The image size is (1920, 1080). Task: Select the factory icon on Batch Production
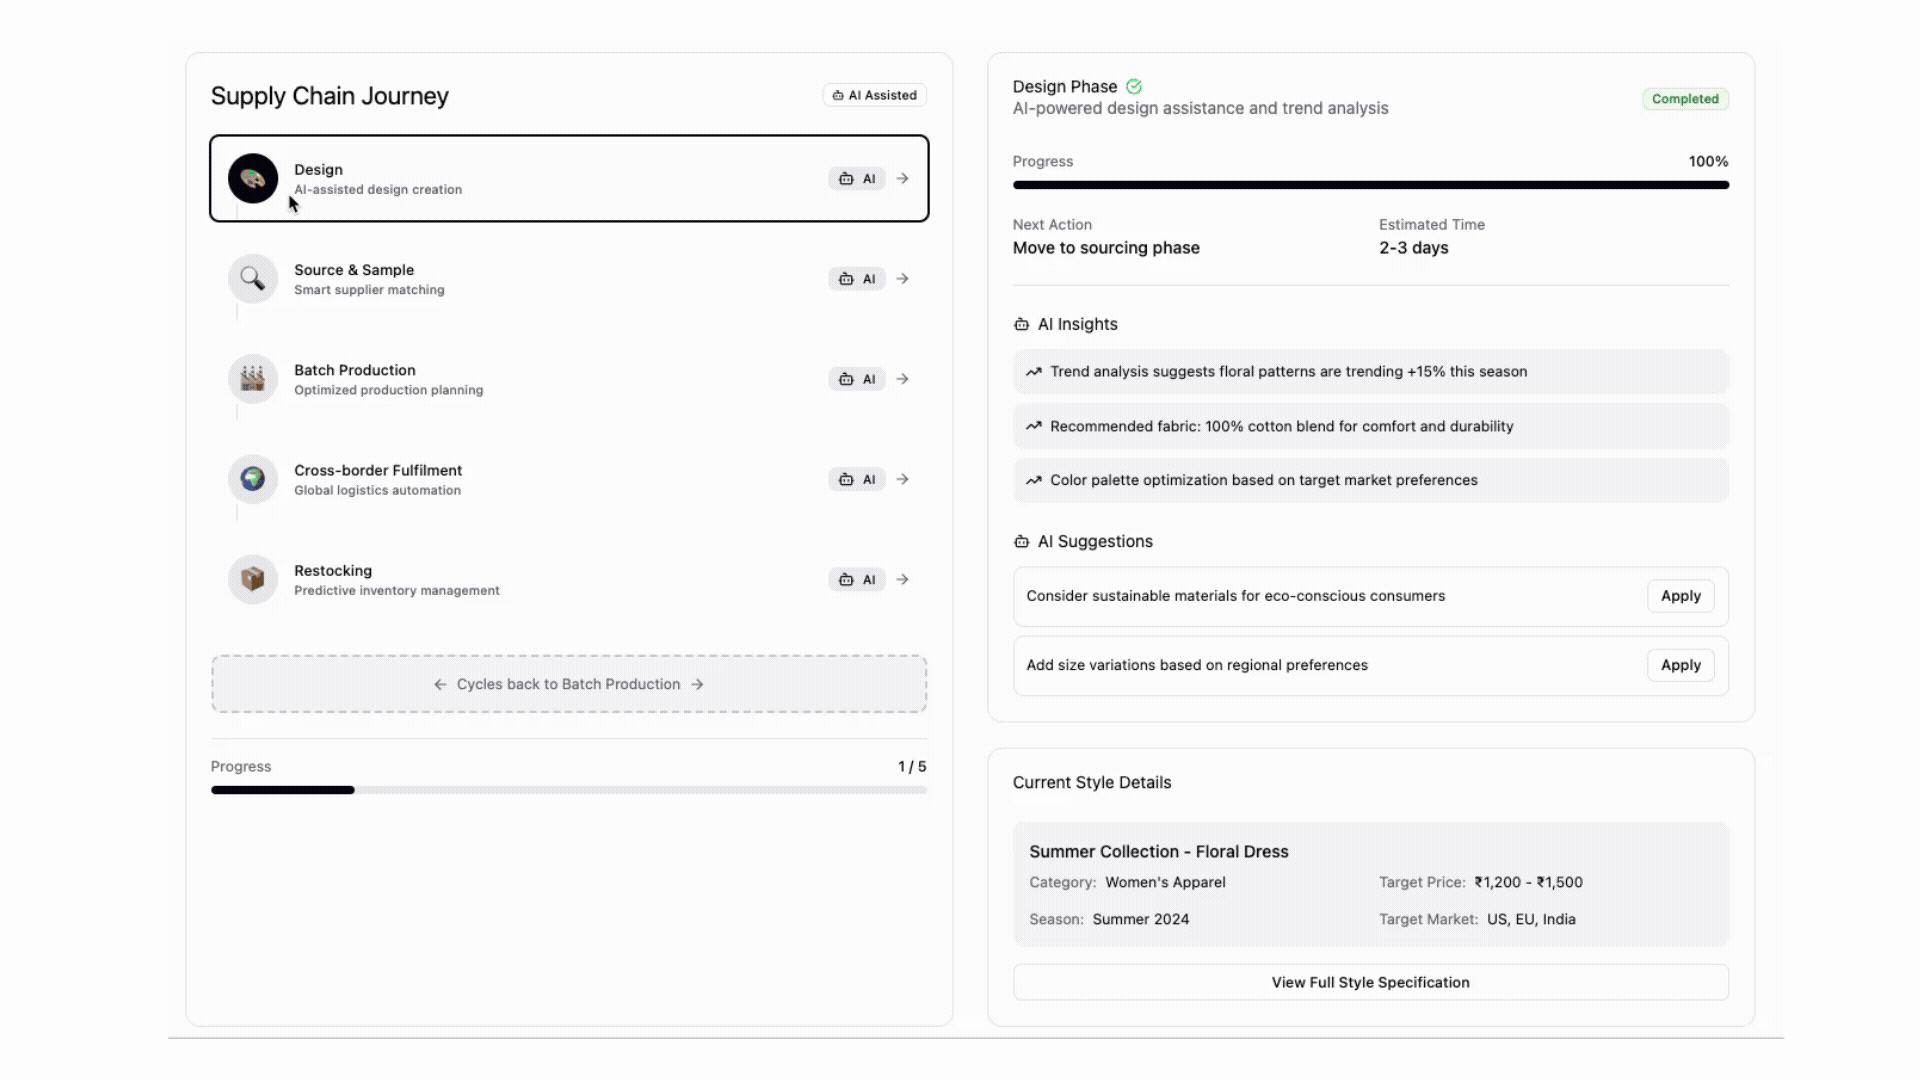pyautogui.click(x=252, y=378)
